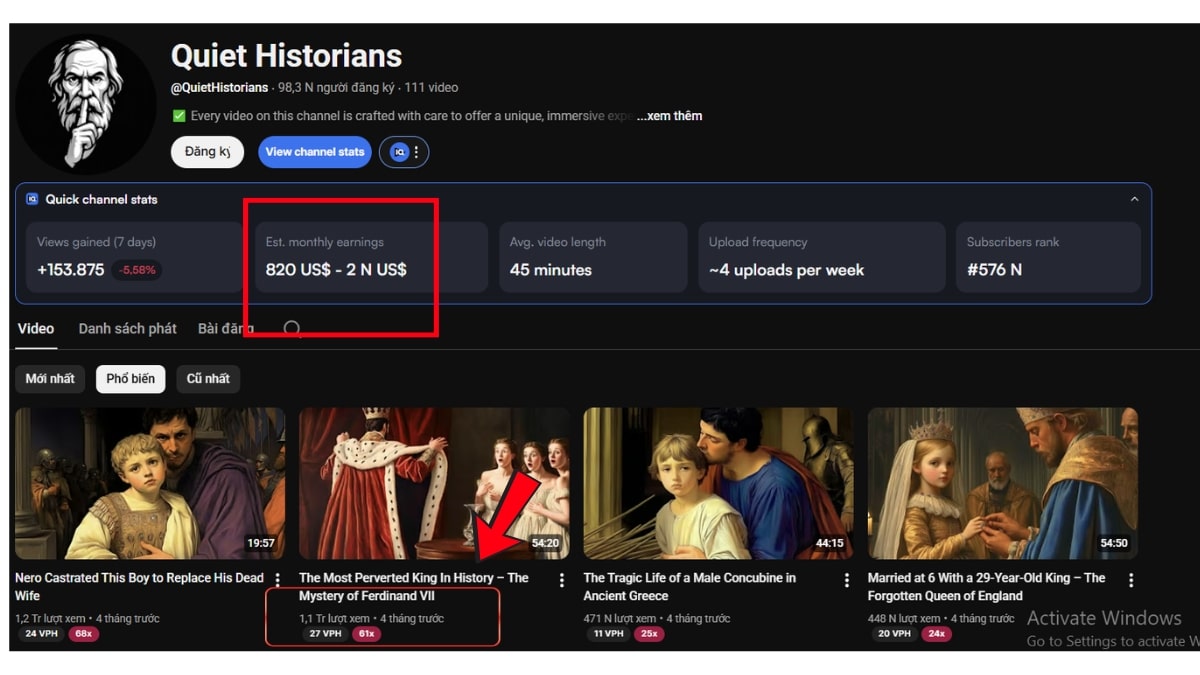Switch to the "Danh sách phát" tab

pyautogui.click(x=128, y=328)
